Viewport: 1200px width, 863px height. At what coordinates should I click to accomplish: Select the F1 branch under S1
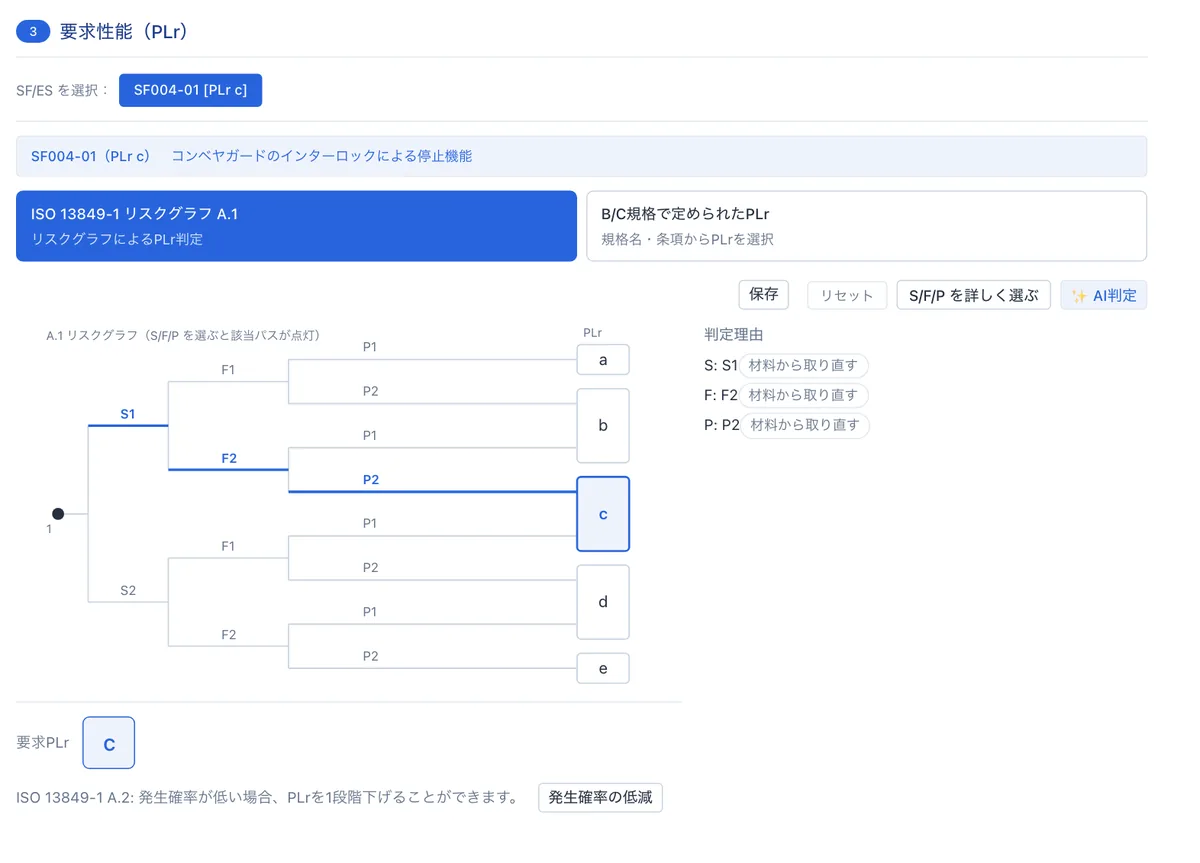[x=228, y=370]
